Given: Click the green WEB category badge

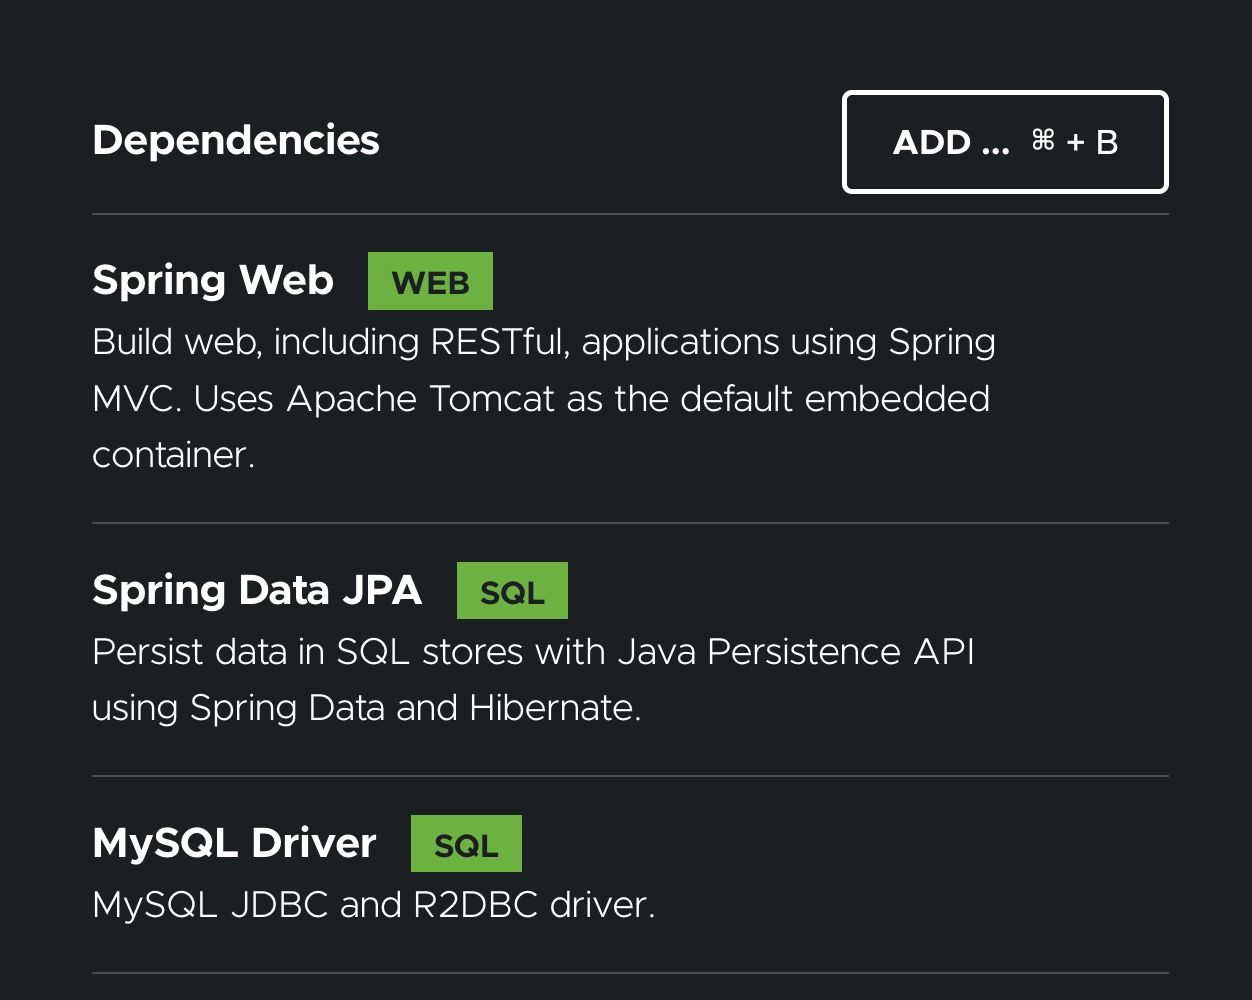Looking at the screenshot, I should pos(430,282).
